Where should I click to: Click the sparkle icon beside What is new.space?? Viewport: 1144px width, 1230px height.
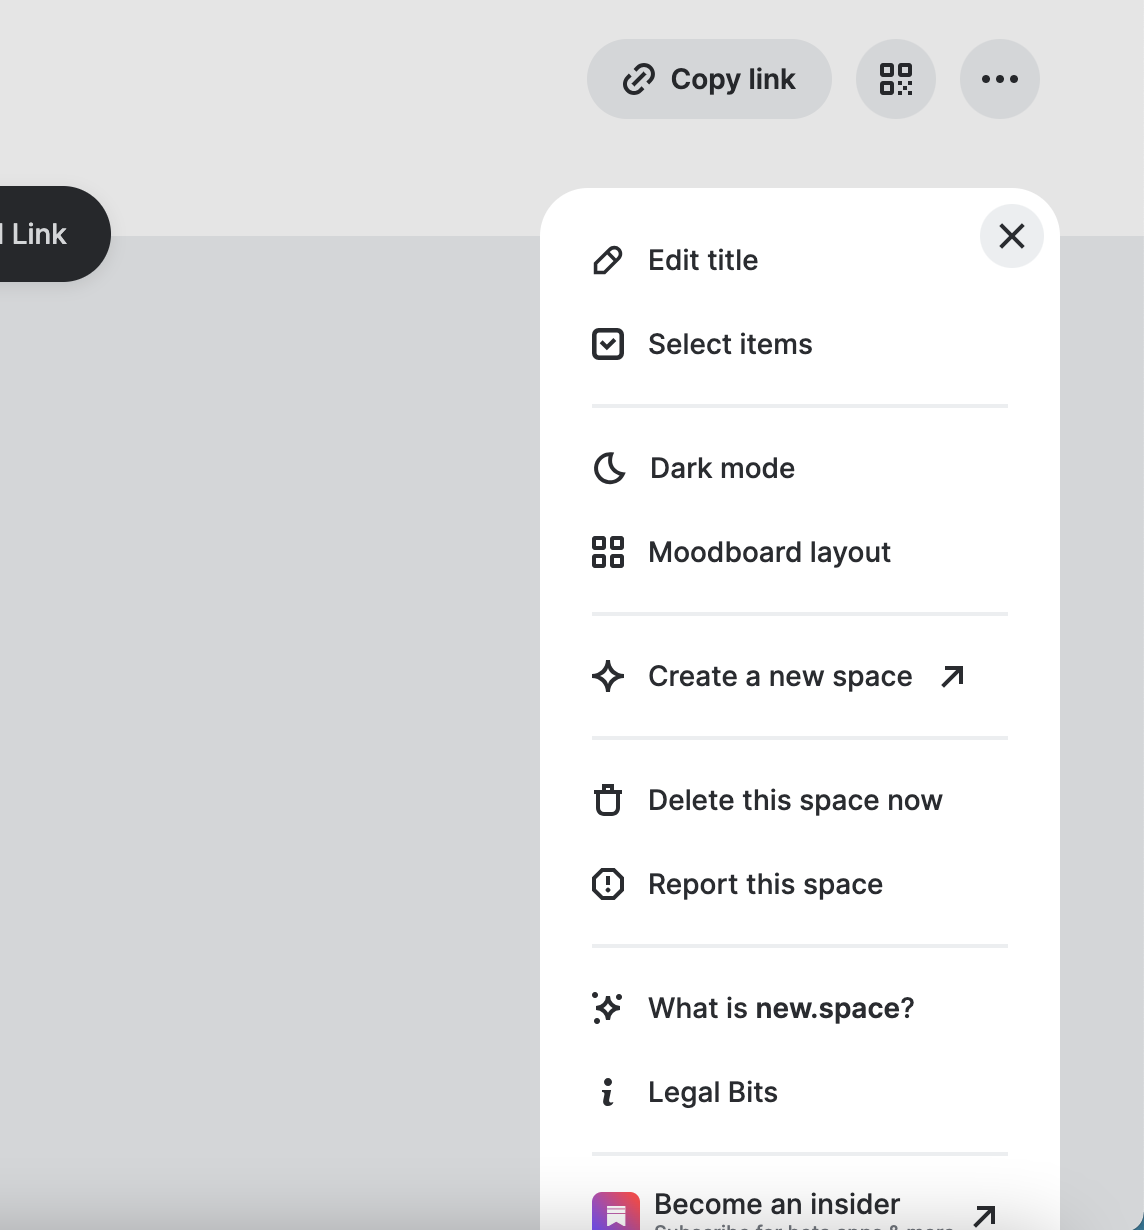tap(607, 1008)
